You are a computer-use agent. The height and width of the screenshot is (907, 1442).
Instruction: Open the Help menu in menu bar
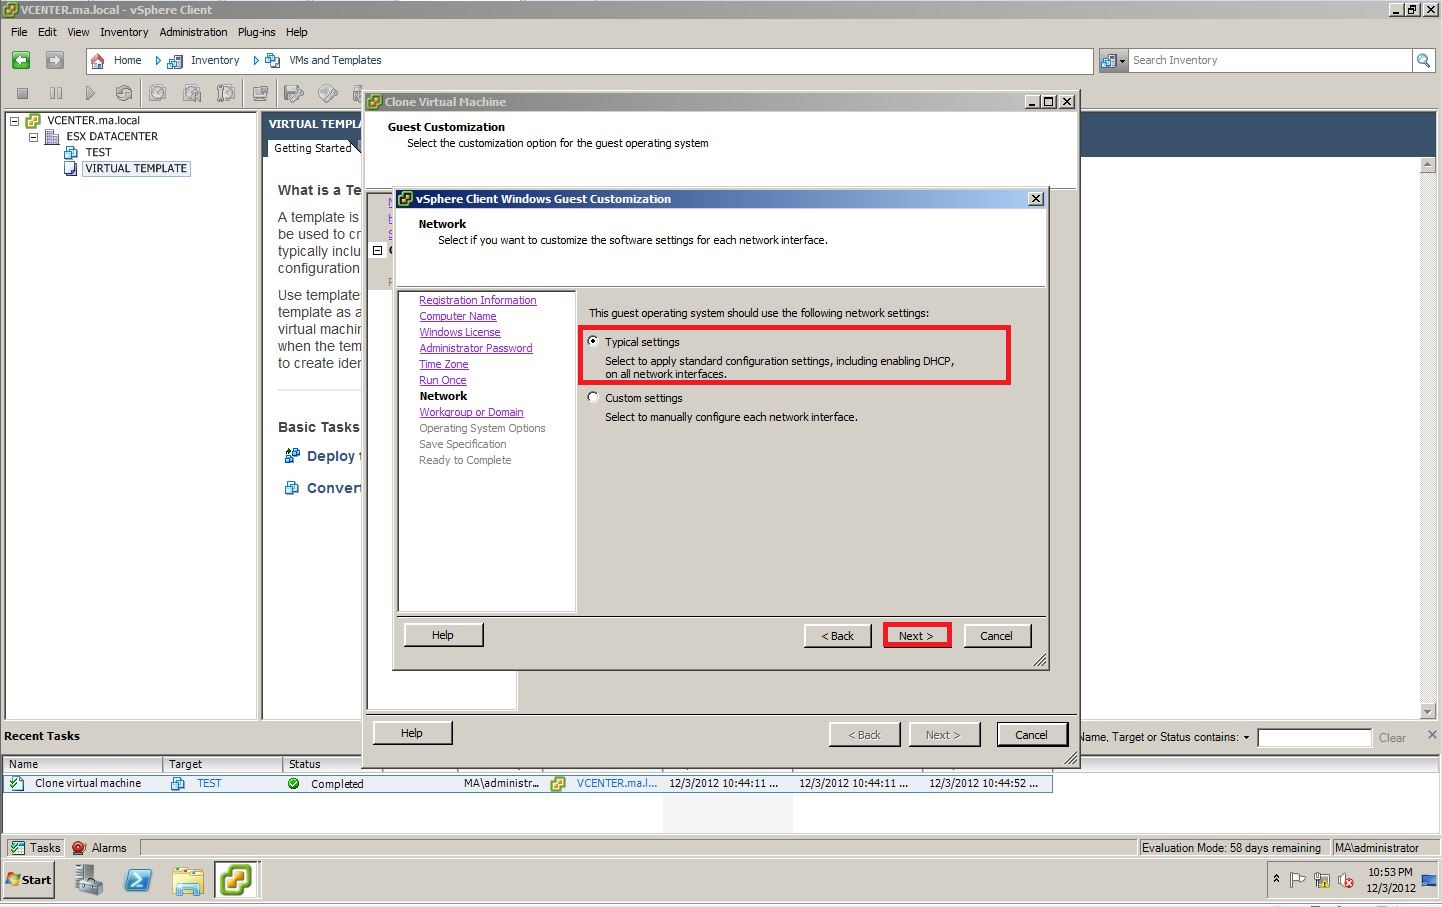point(297,32)
